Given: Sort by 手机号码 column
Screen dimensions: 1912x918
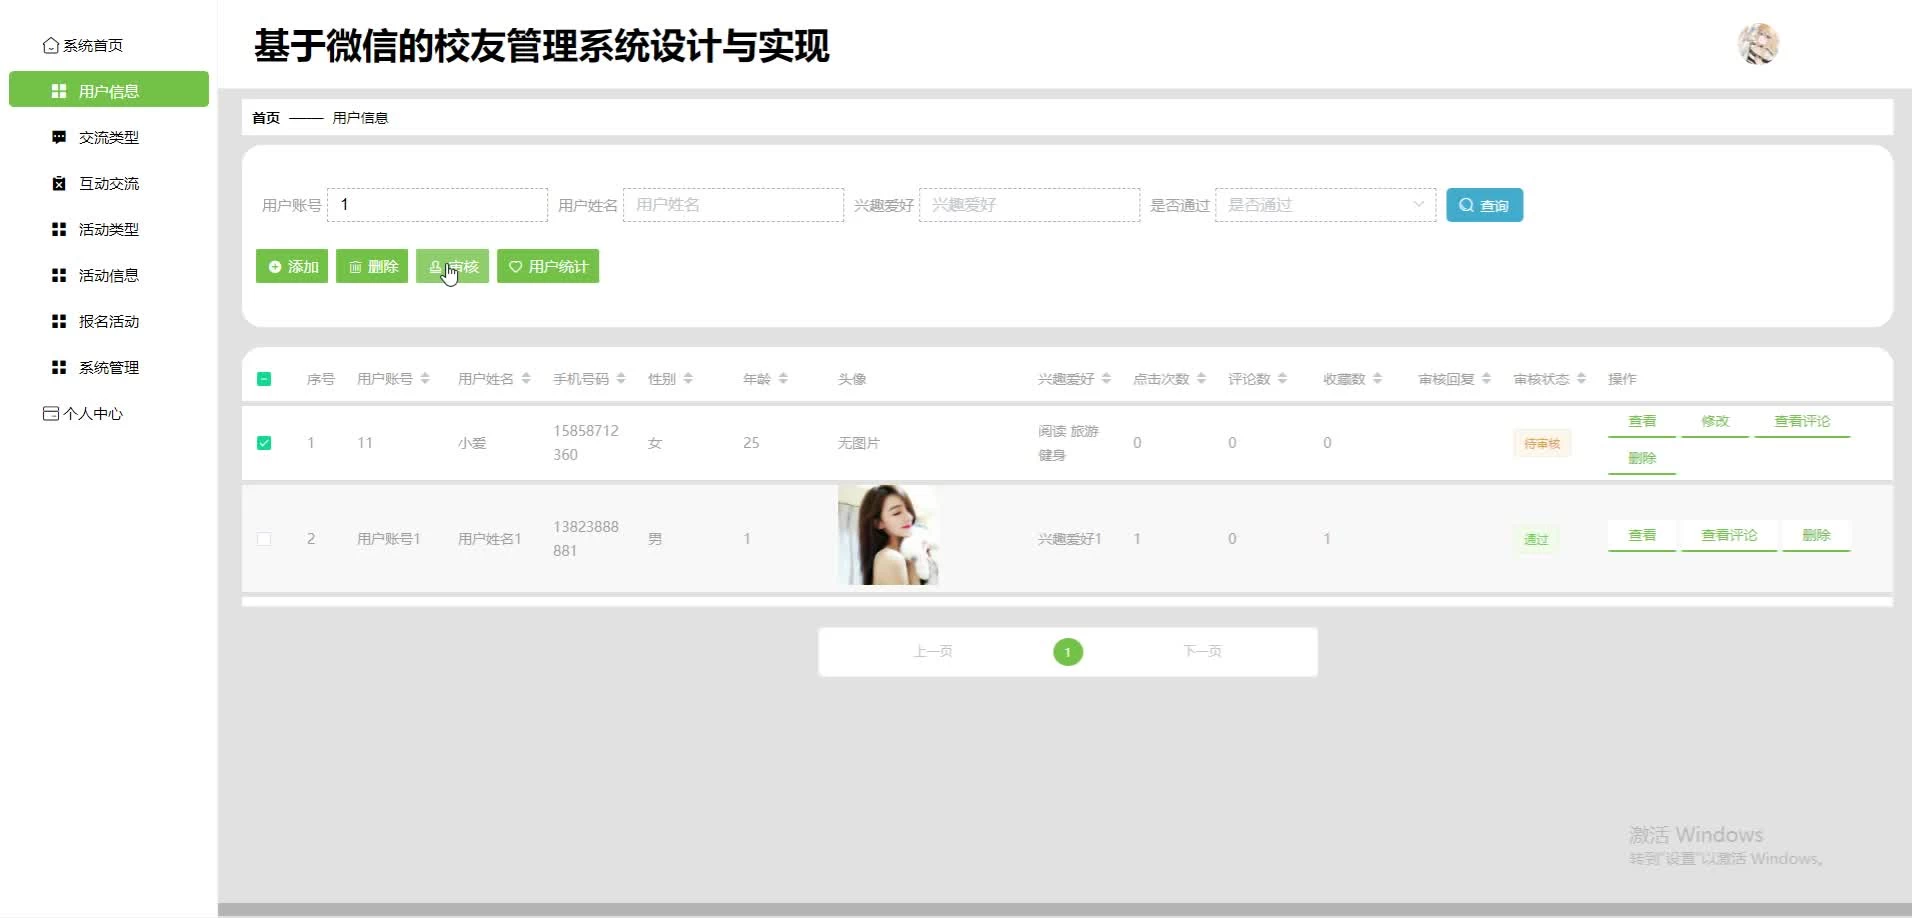Looking at the screenshot, I should click(x=621, y=379).
